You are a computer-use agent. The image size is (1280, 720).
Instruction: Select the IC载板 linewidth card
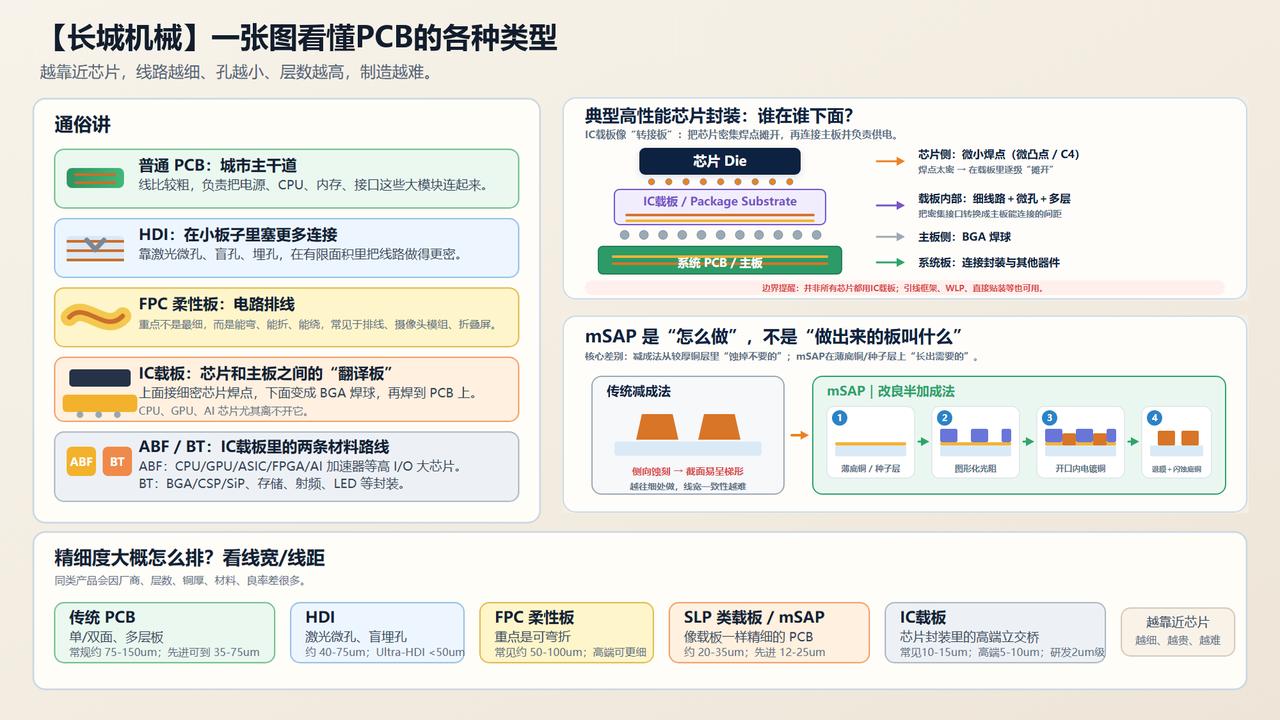click(995, 632)
